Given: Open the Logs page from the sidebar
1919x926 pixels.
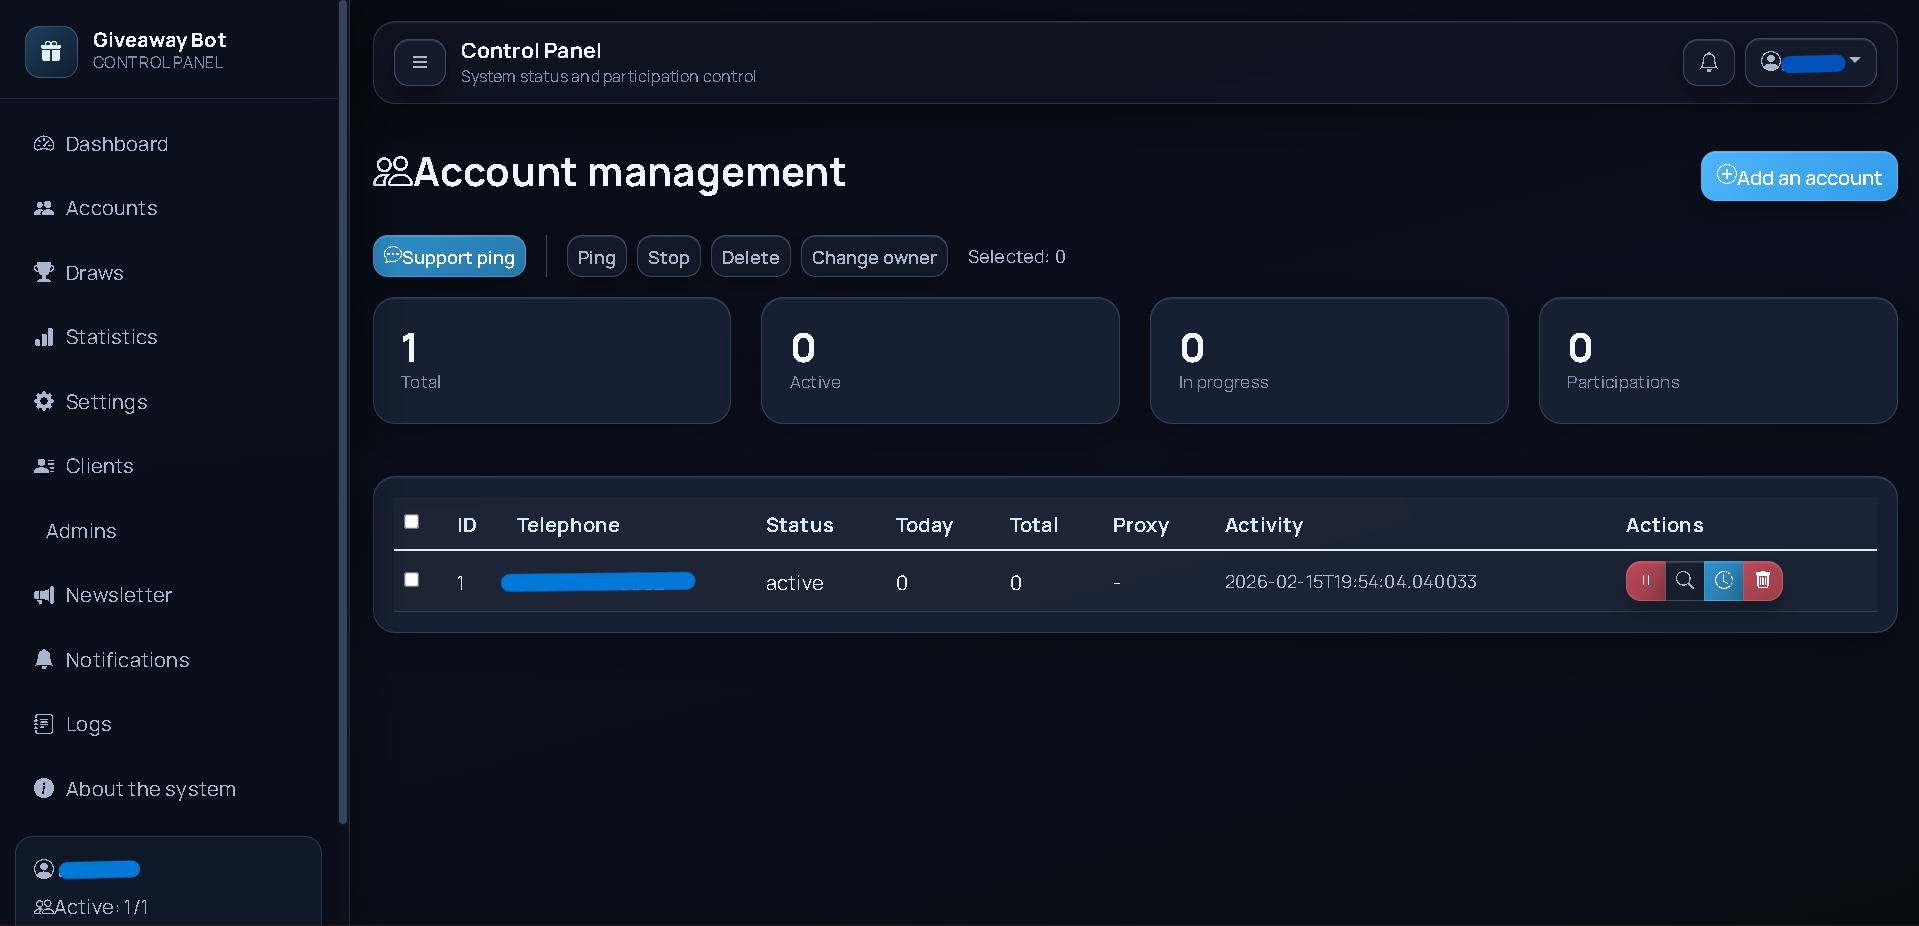Looking at the screenshot, I should (87, 724).
